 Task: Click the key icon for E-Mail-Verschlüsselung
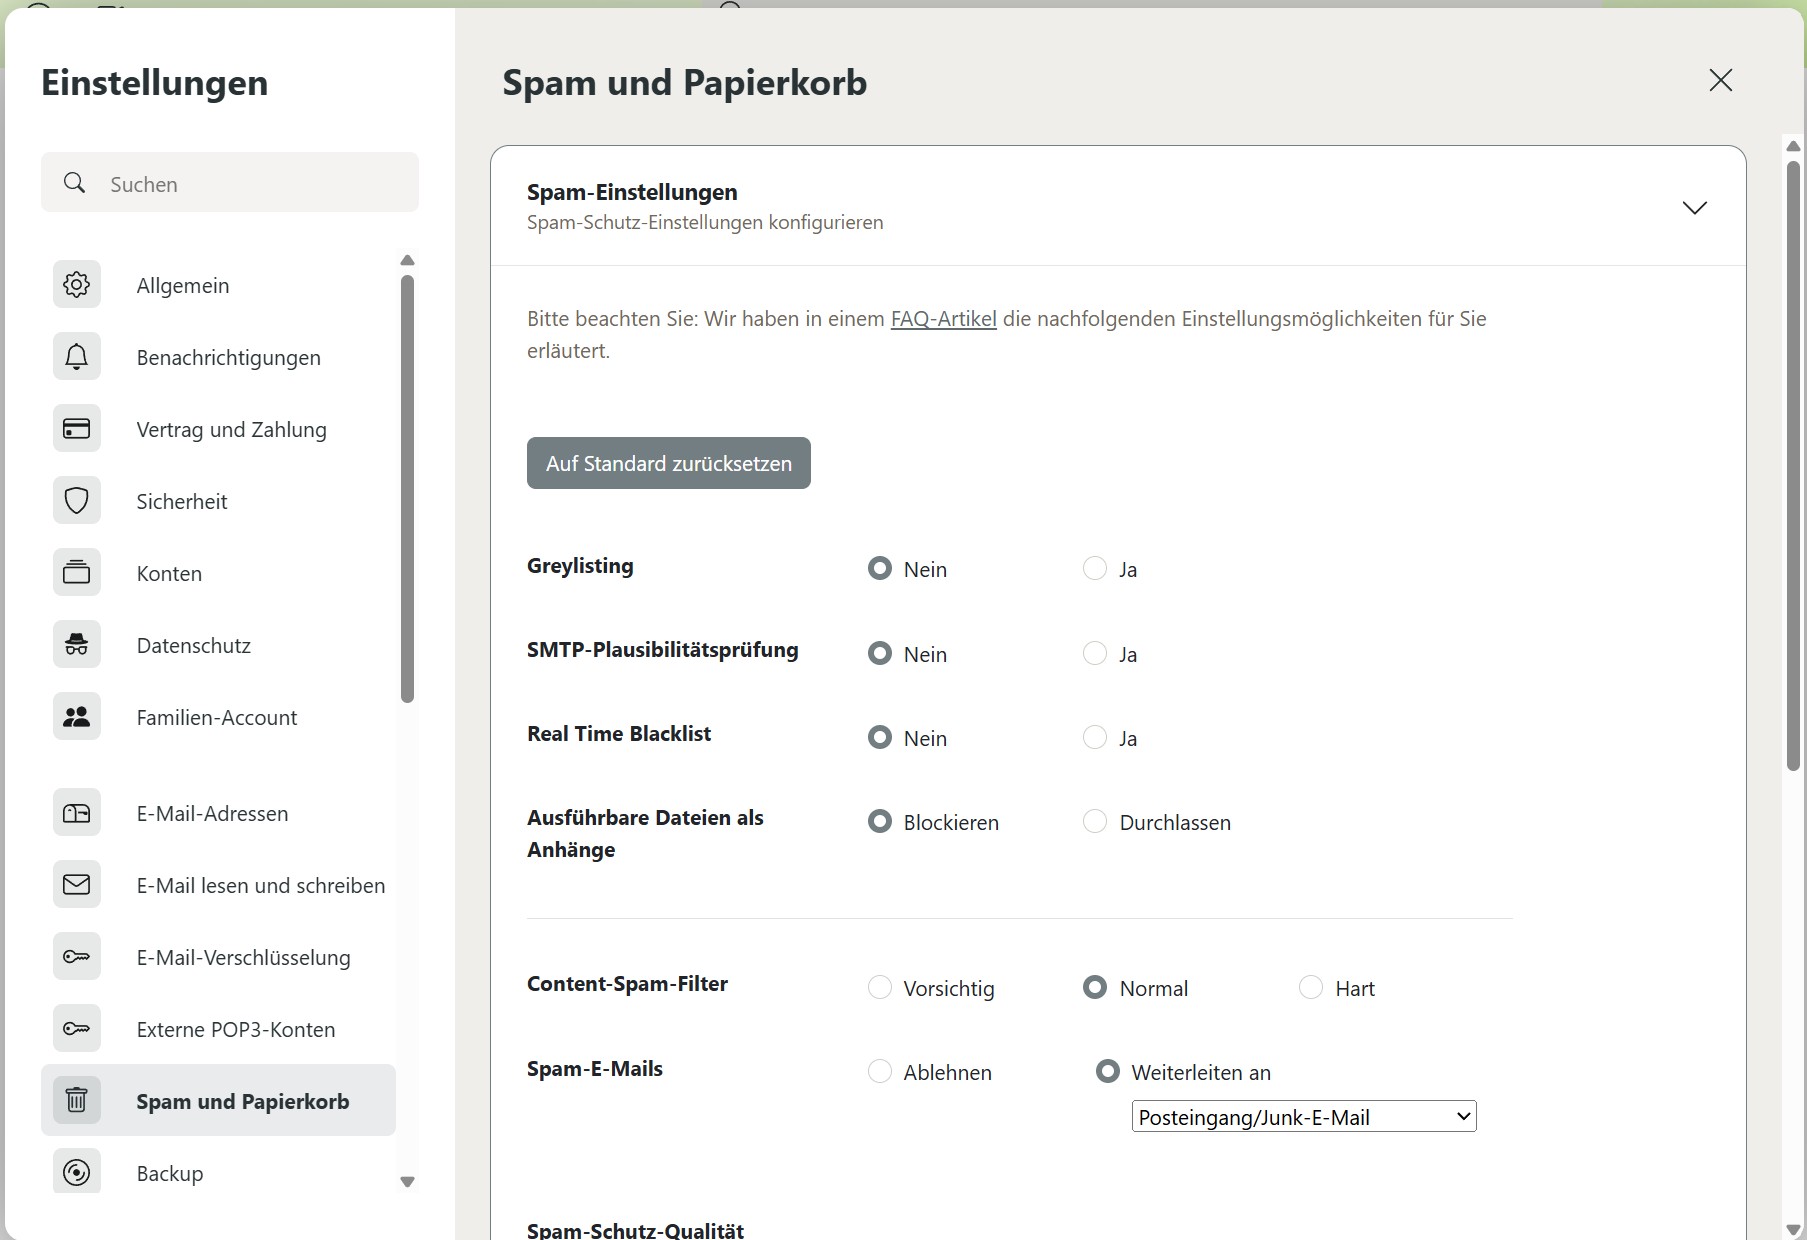coord(77,957)
